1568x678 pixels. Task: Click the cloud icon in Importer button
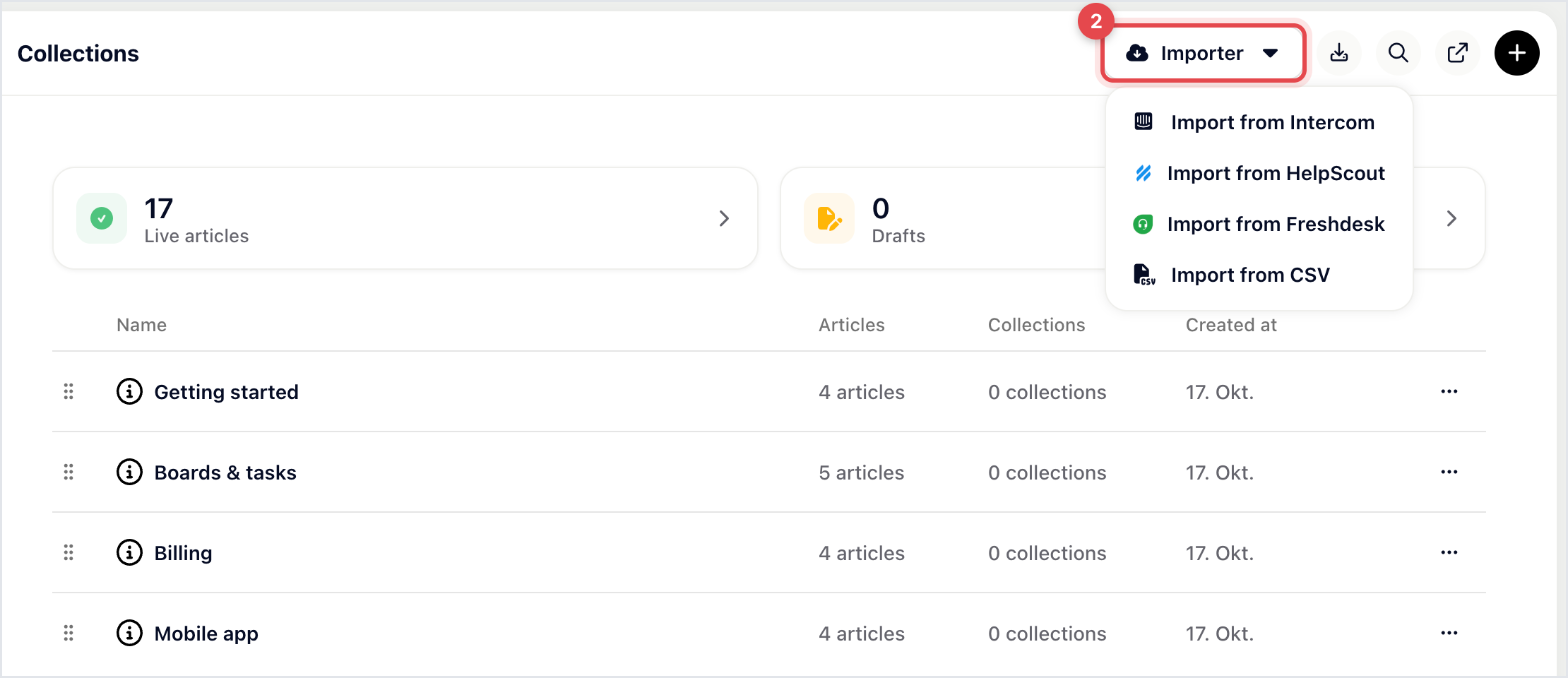1137,53
